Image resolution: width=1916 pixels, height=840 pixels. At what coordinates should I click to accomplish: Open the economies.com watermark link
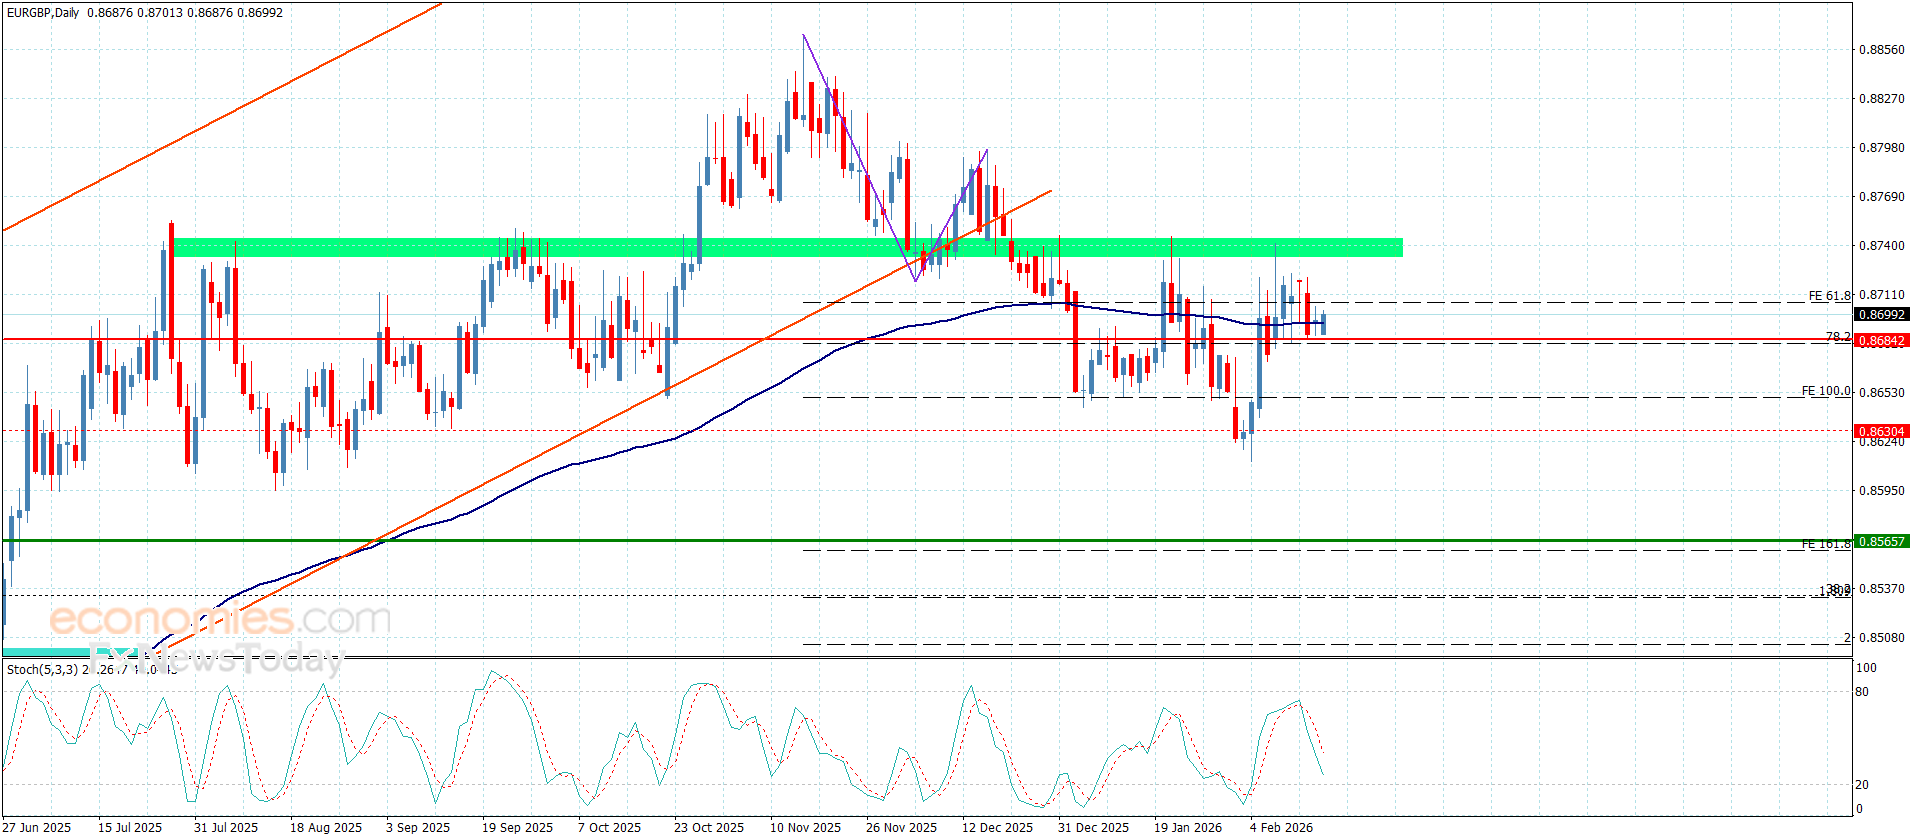[220, 620]
